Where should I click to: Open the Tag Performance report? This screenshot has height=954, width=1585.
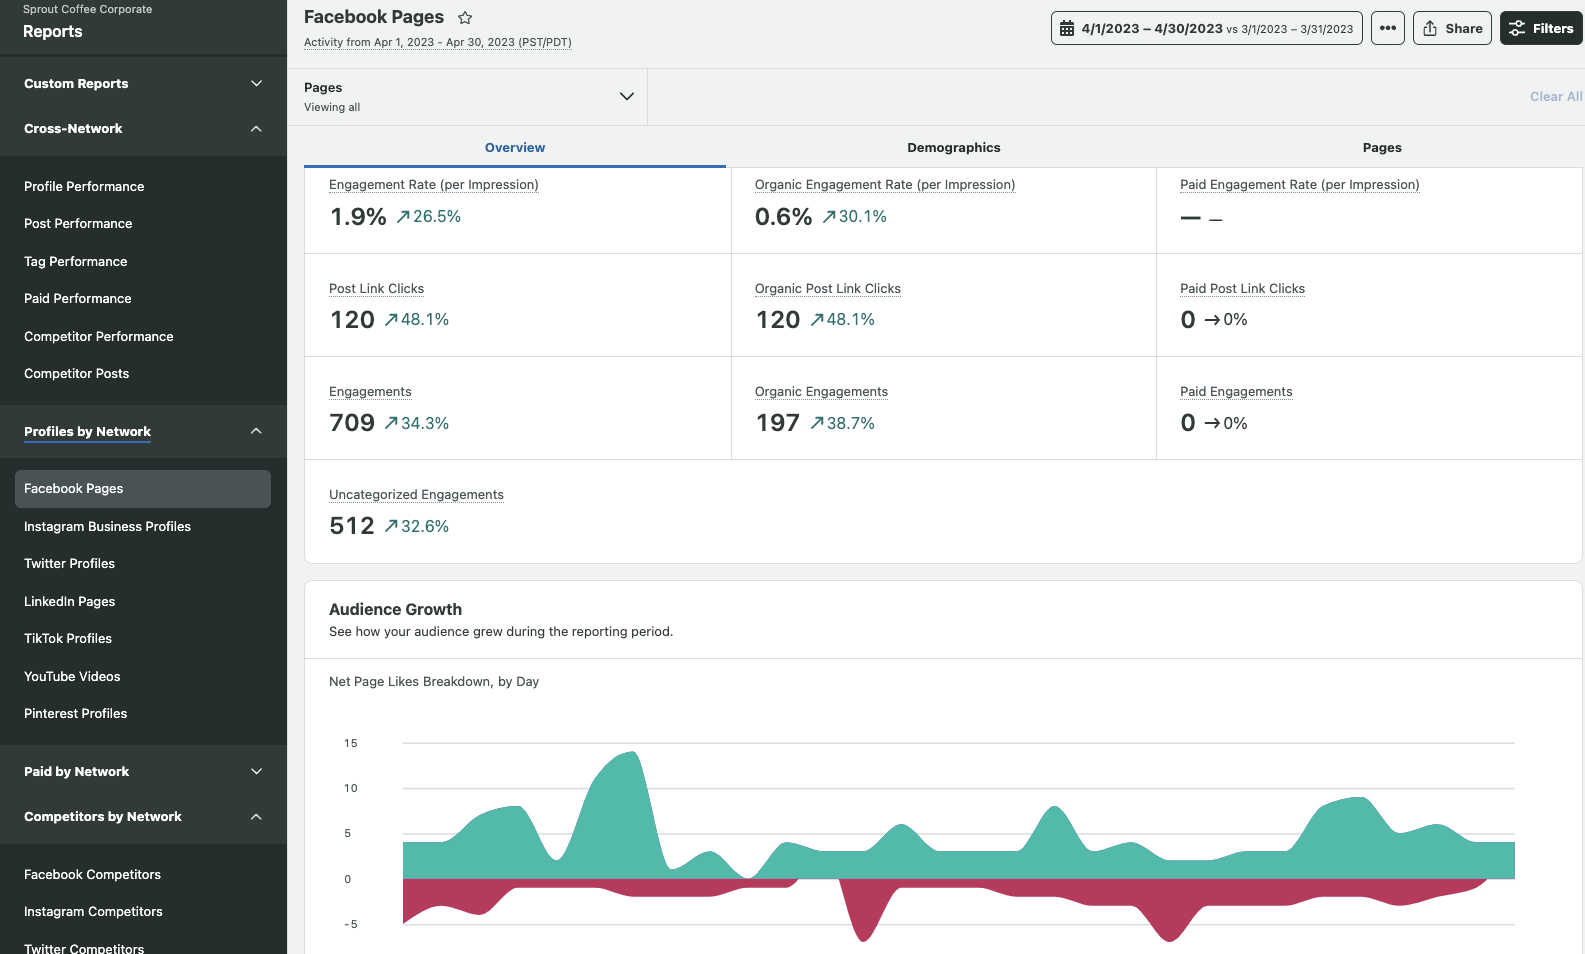click(75, 262)
